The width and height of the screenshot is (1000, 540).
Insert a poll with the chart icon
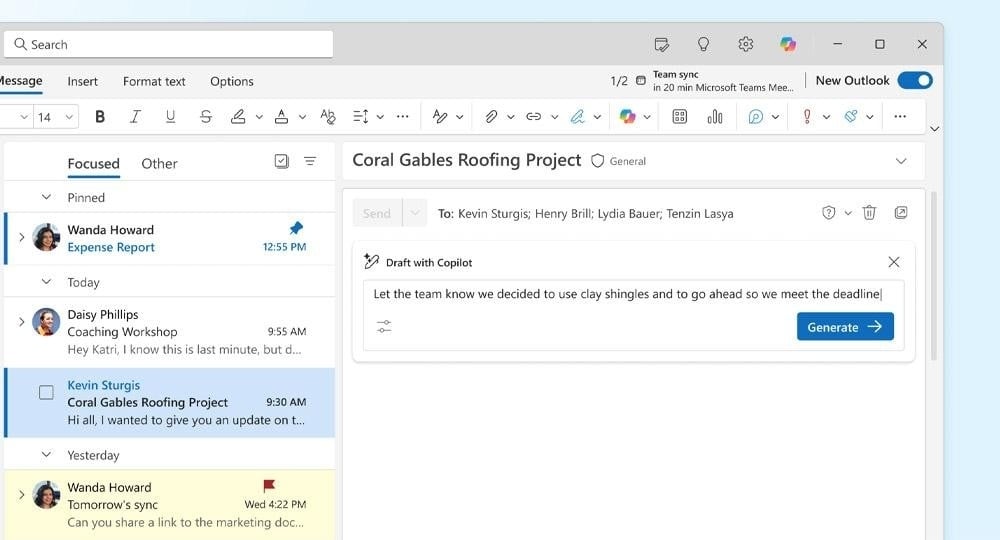715,117
